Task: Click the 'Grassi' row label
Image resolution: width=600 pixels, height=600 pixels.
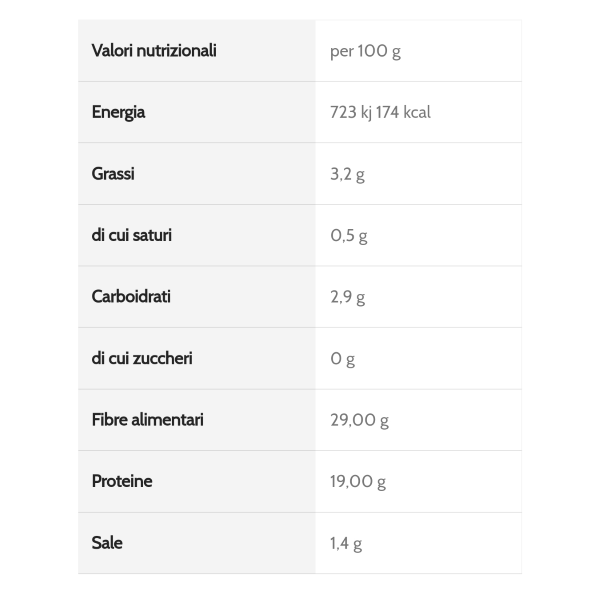Action: 113,174
